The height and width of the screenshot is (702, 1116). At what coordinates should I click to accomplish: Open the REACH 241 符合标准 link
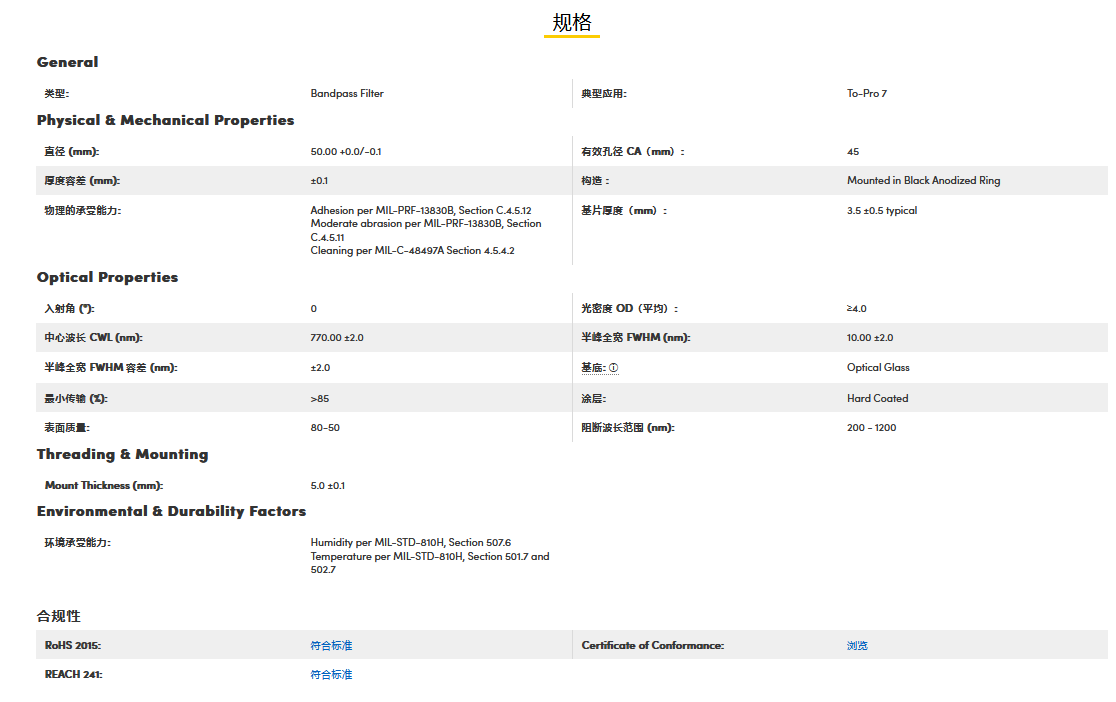[x=331, y=675]
